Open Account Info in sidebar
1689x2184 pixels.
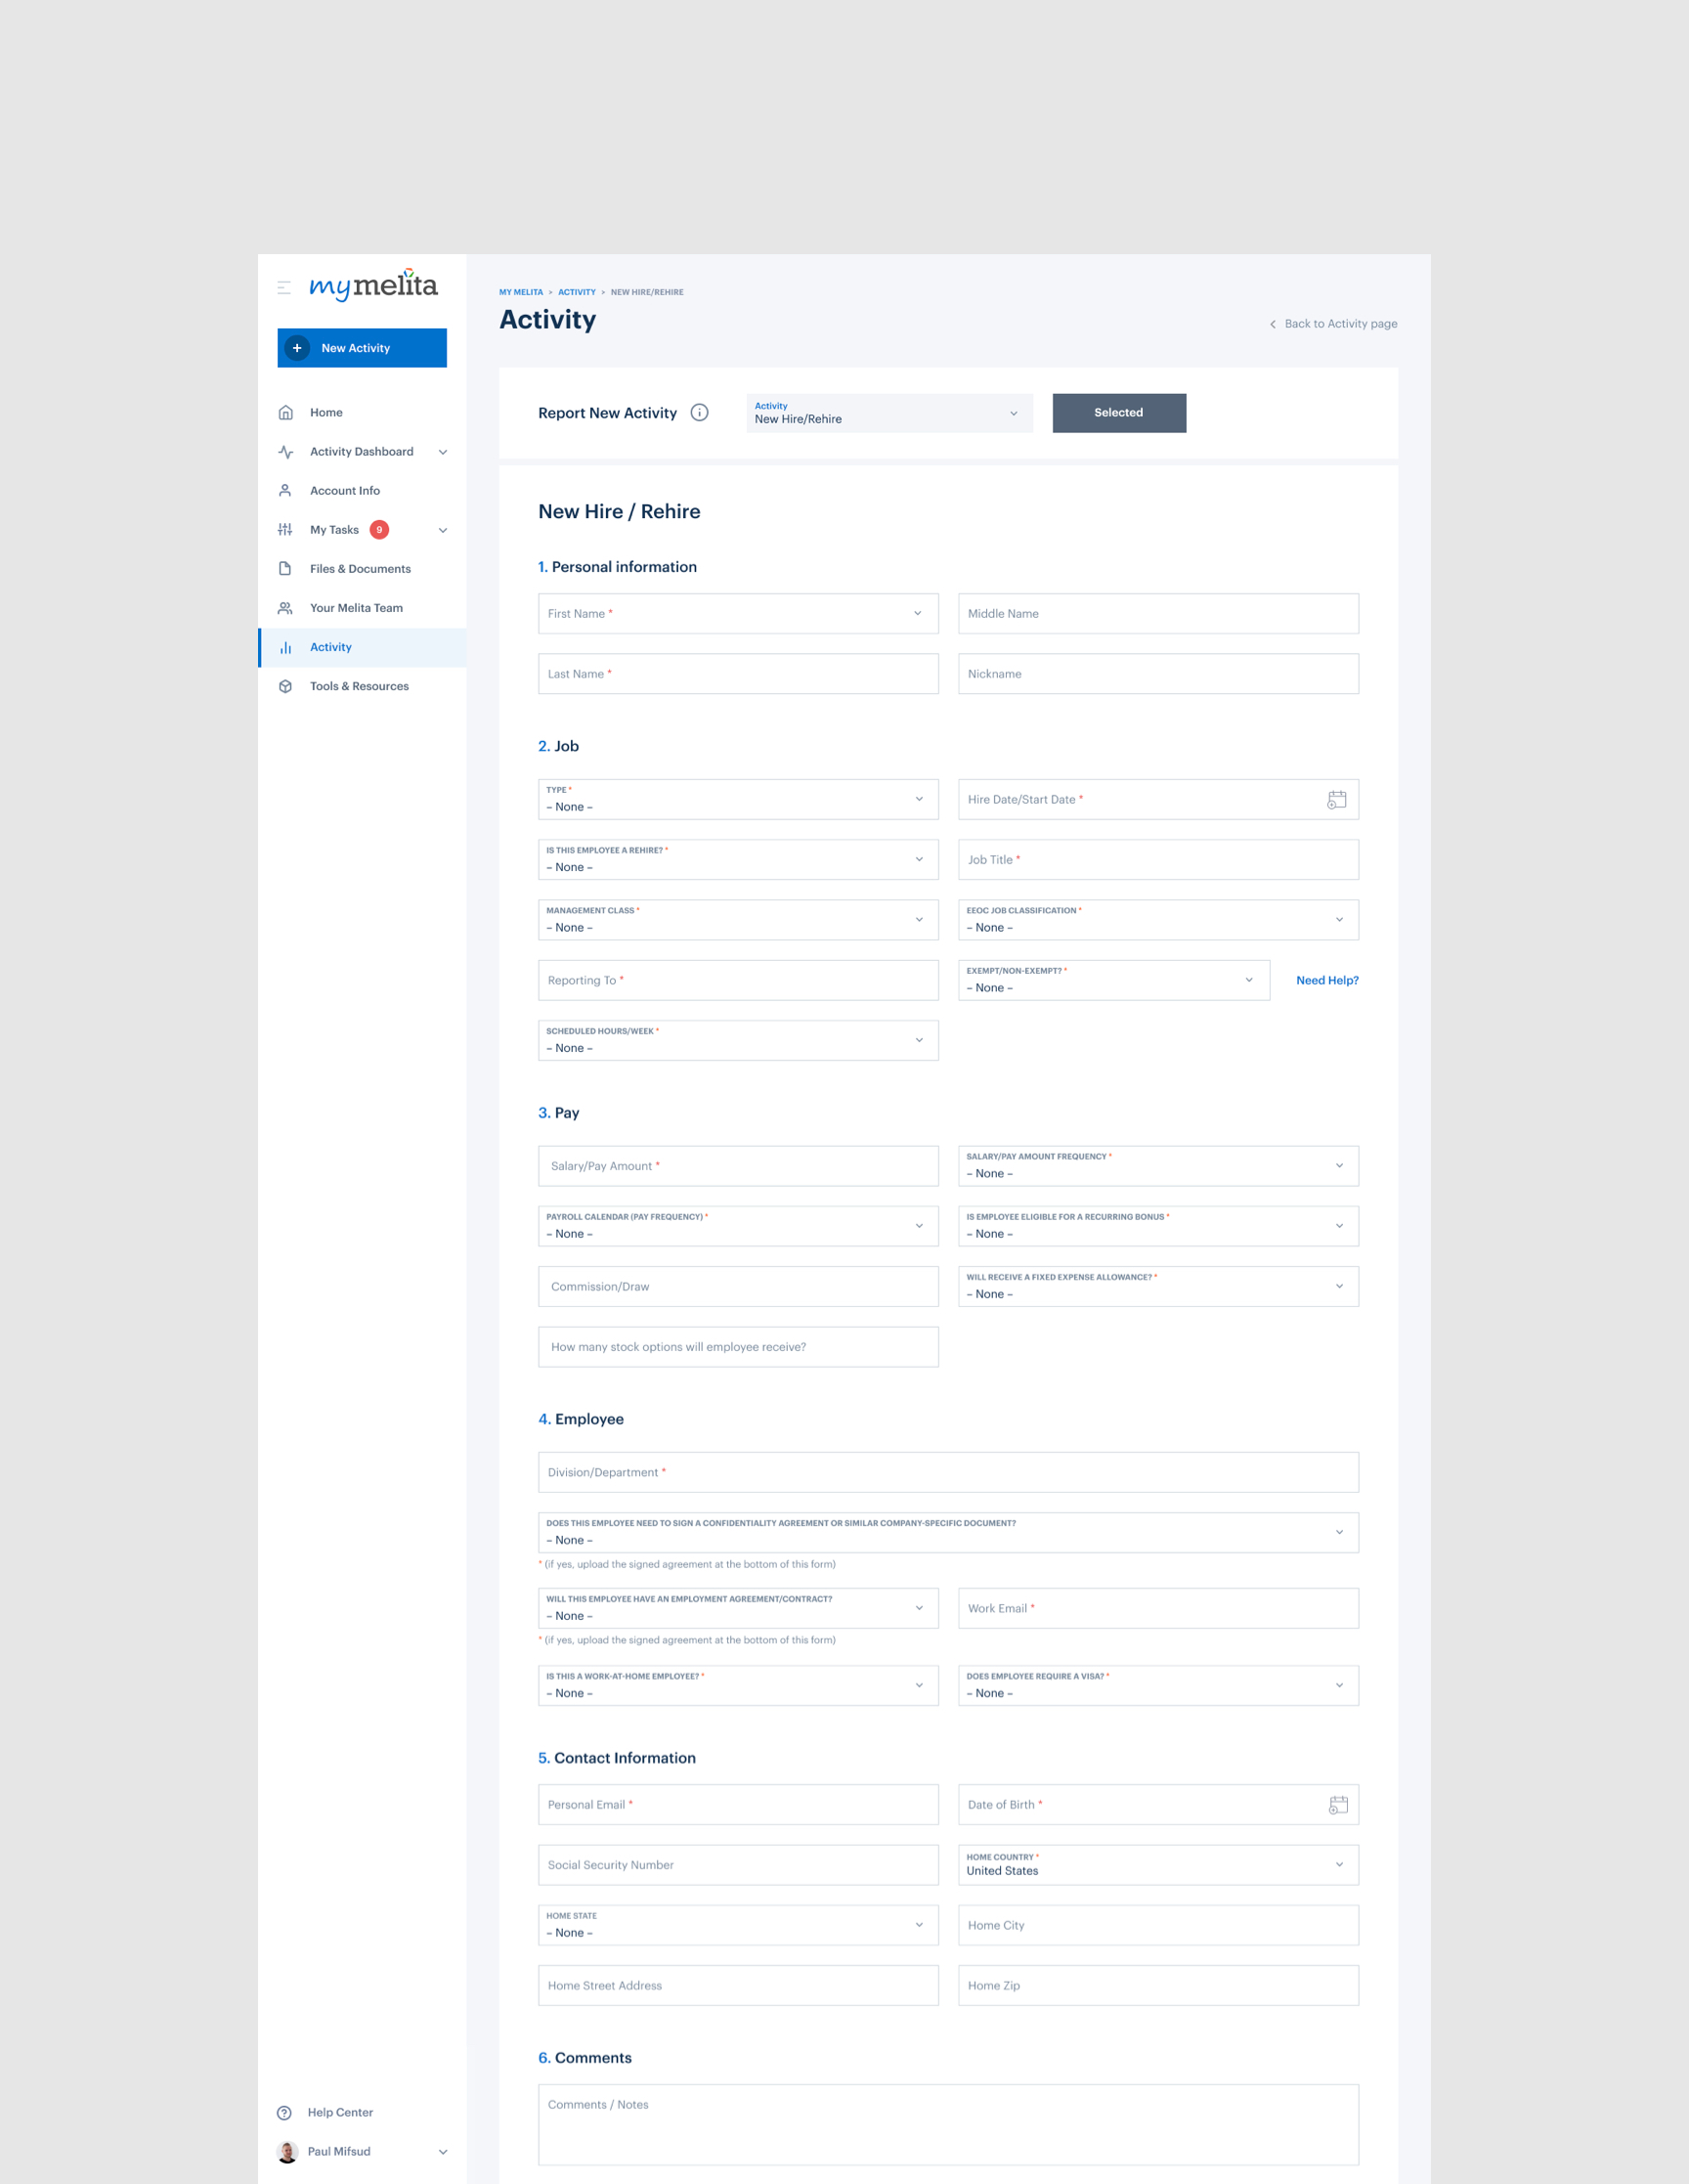pos(362,491)
